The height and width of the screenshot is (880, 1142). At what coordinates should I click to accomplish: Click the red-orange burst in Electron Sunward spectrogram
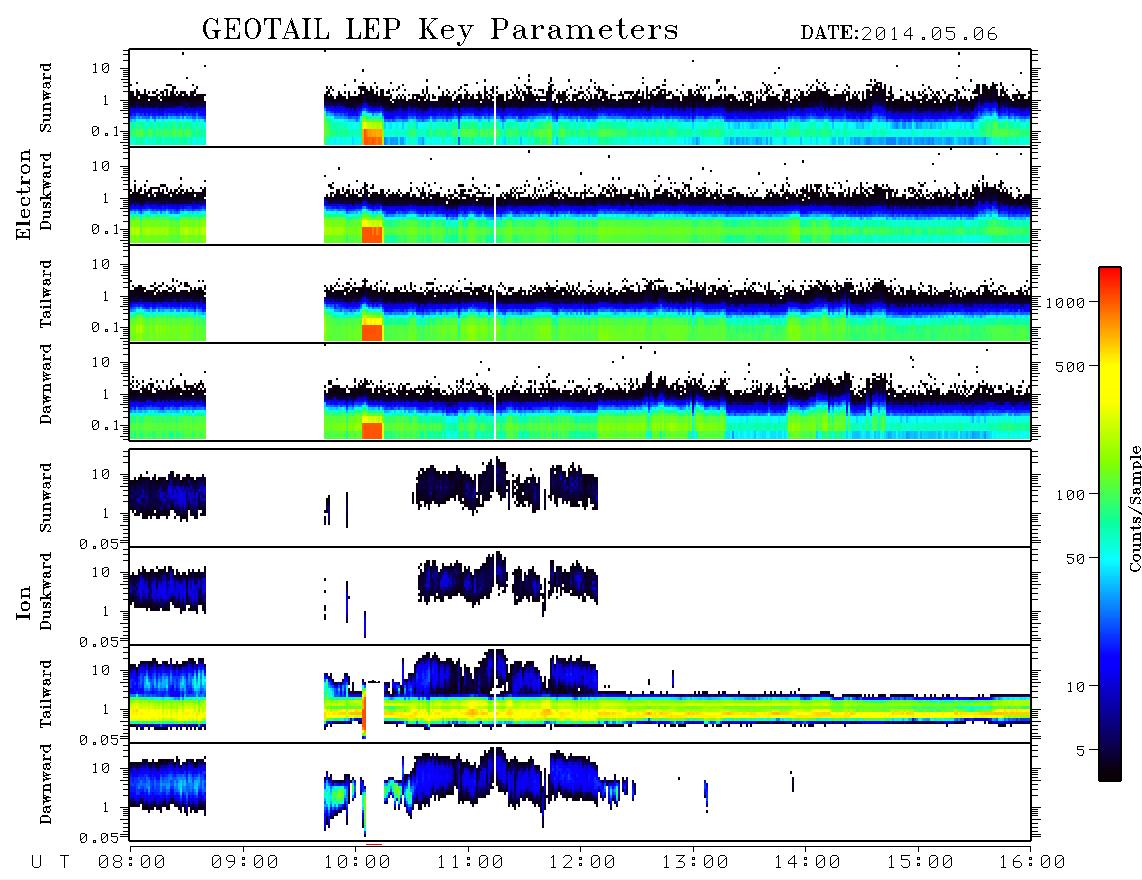[372, 136]
